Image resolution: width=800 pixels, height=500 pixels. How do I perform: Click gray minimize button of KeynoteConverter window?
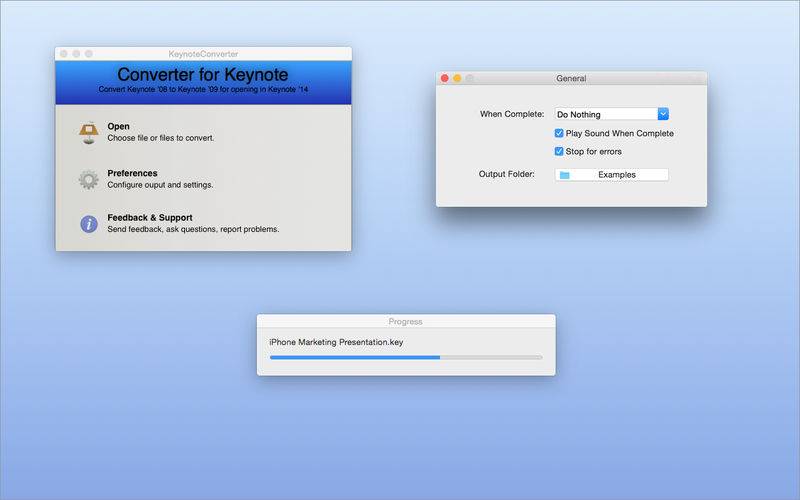[x=76, y=54]
